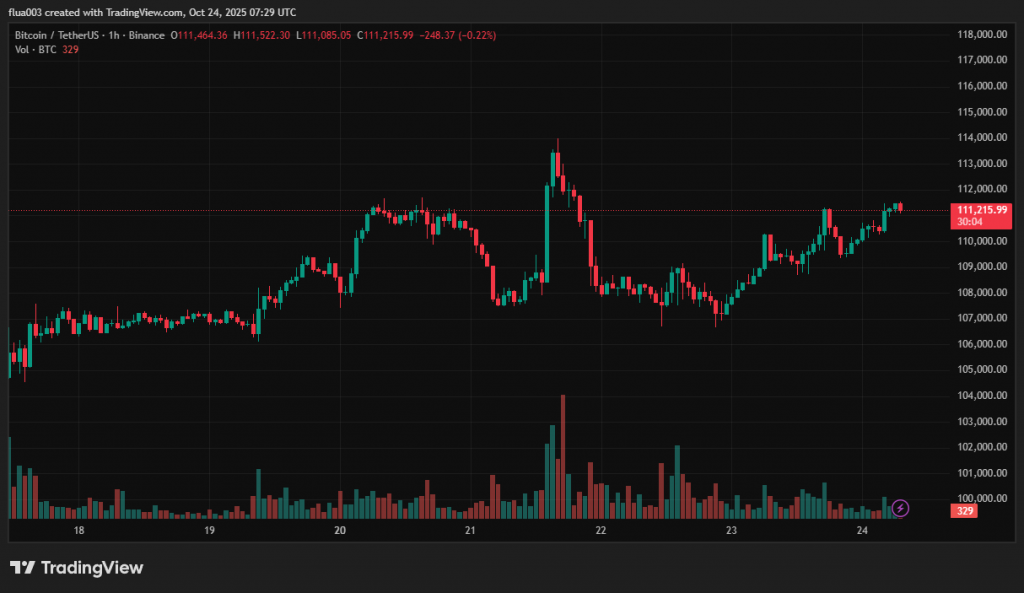The image size is (1024, 593).
Task: Click the 114,000.00 price axis label
Action: pos(980,137)
